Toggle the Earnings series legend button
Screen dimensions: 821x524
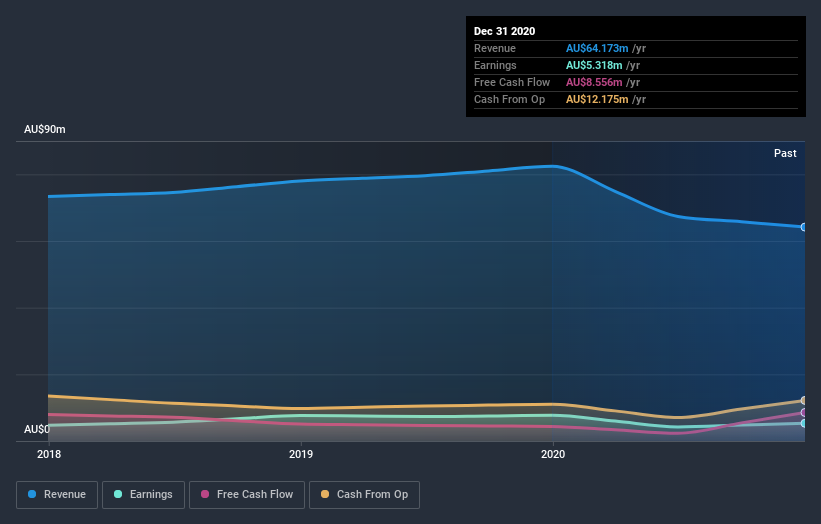coord(143,495)
